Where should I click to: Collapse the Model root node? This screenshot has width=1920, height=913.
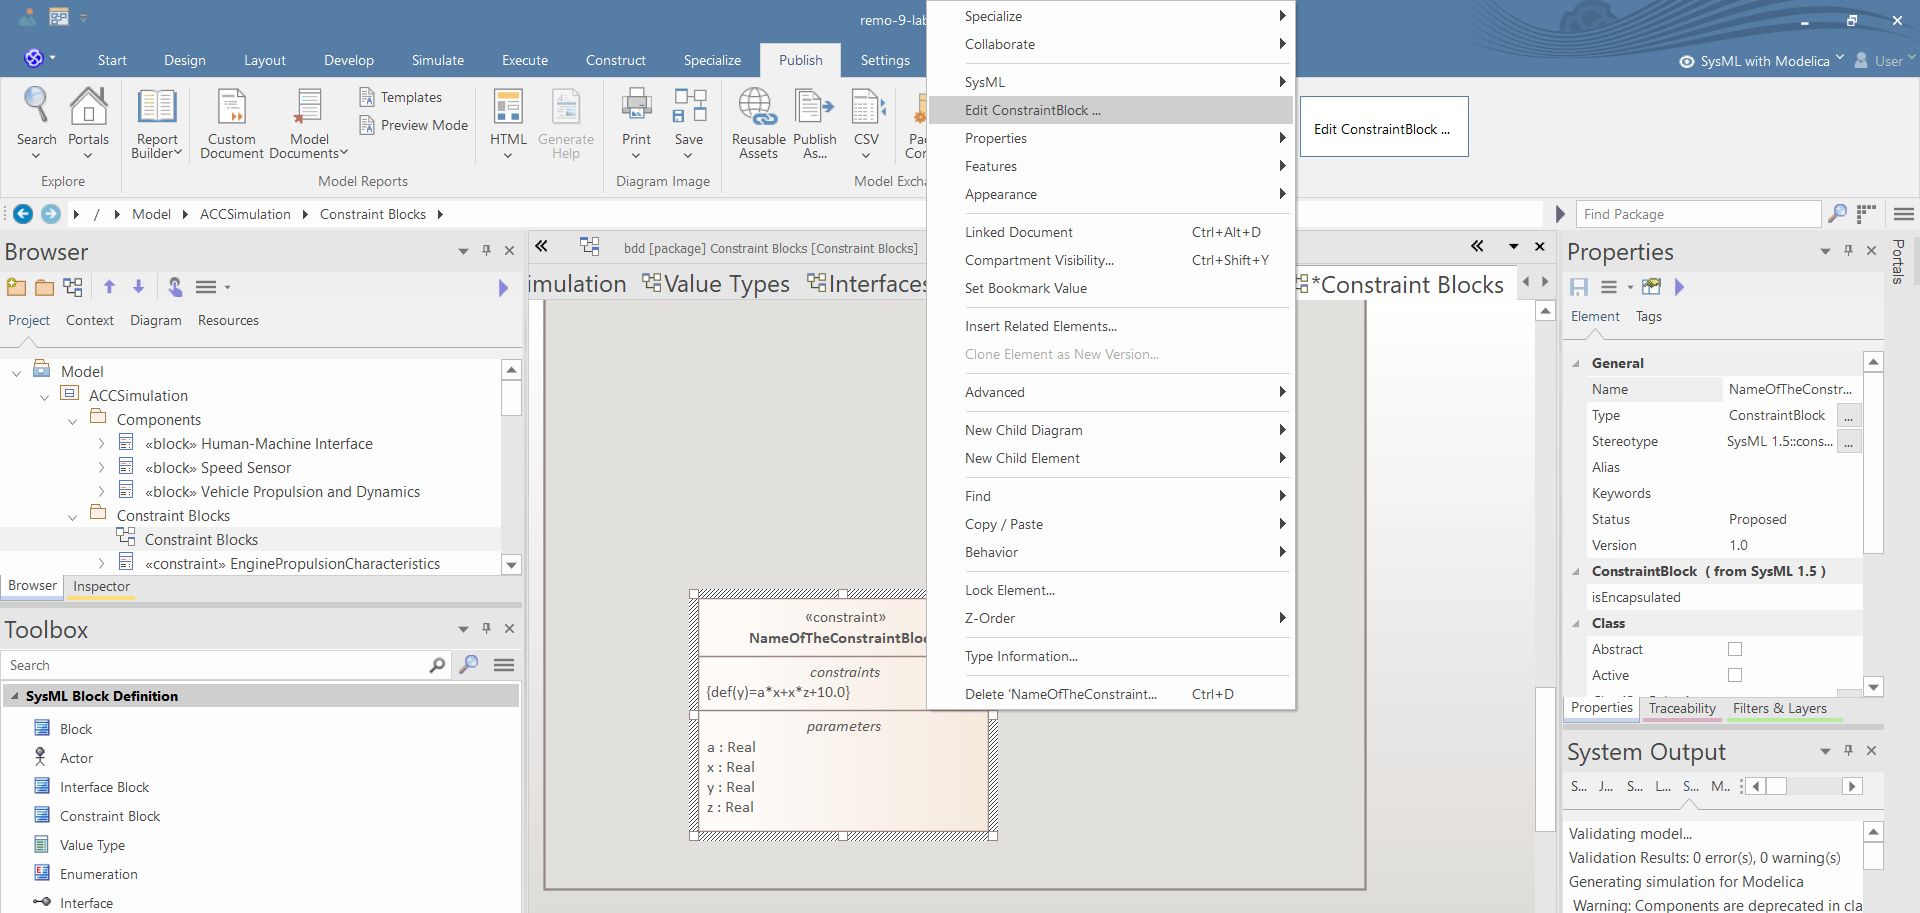16,372
